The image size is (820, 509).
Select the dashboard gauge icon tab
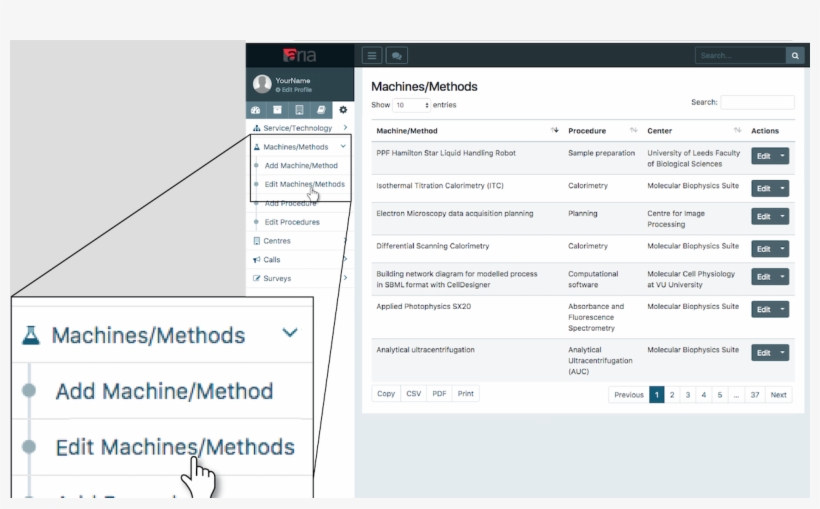point(256,110)
